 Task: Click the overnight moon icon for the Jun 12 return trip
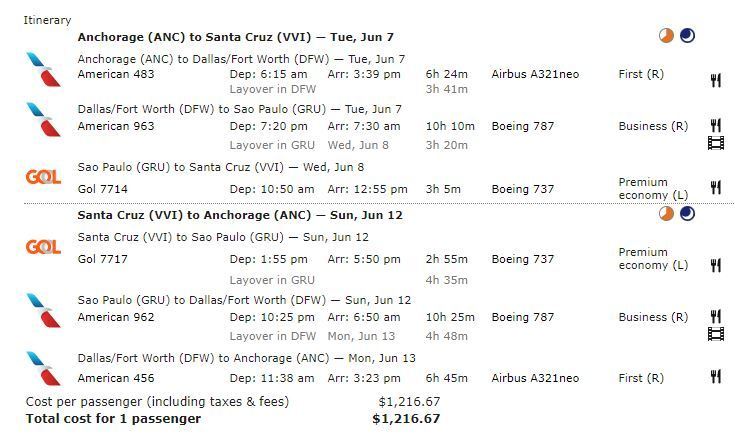(687, 214)
